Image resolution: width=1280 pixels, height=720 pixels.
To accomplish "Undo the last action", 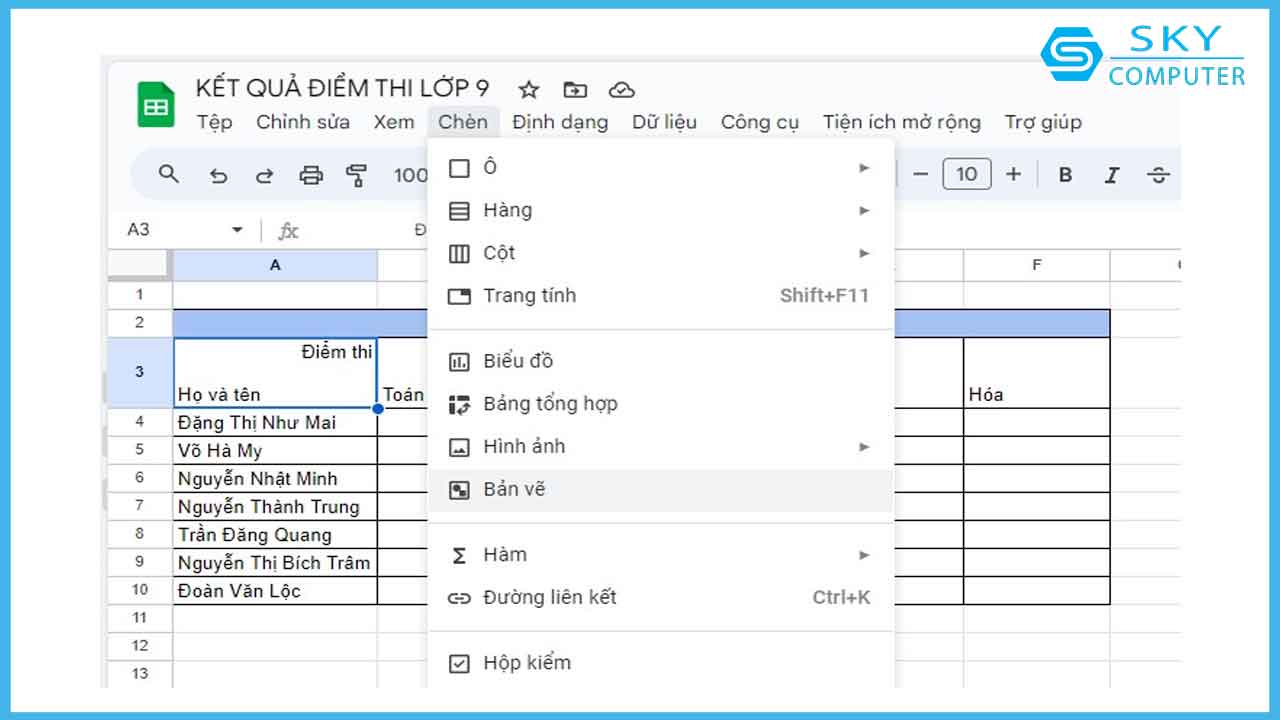I will pyautogui.click(x=218, y=176).
